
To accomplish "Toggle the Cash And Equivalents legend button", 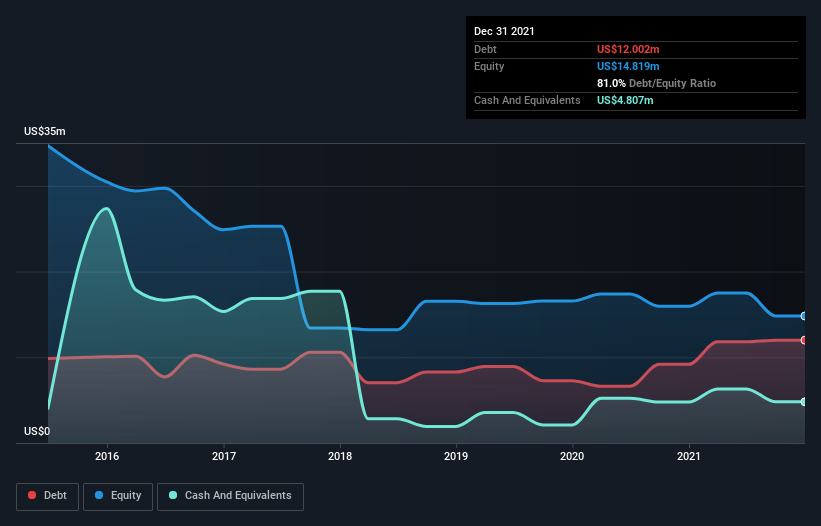I will (x=230, y=496).
